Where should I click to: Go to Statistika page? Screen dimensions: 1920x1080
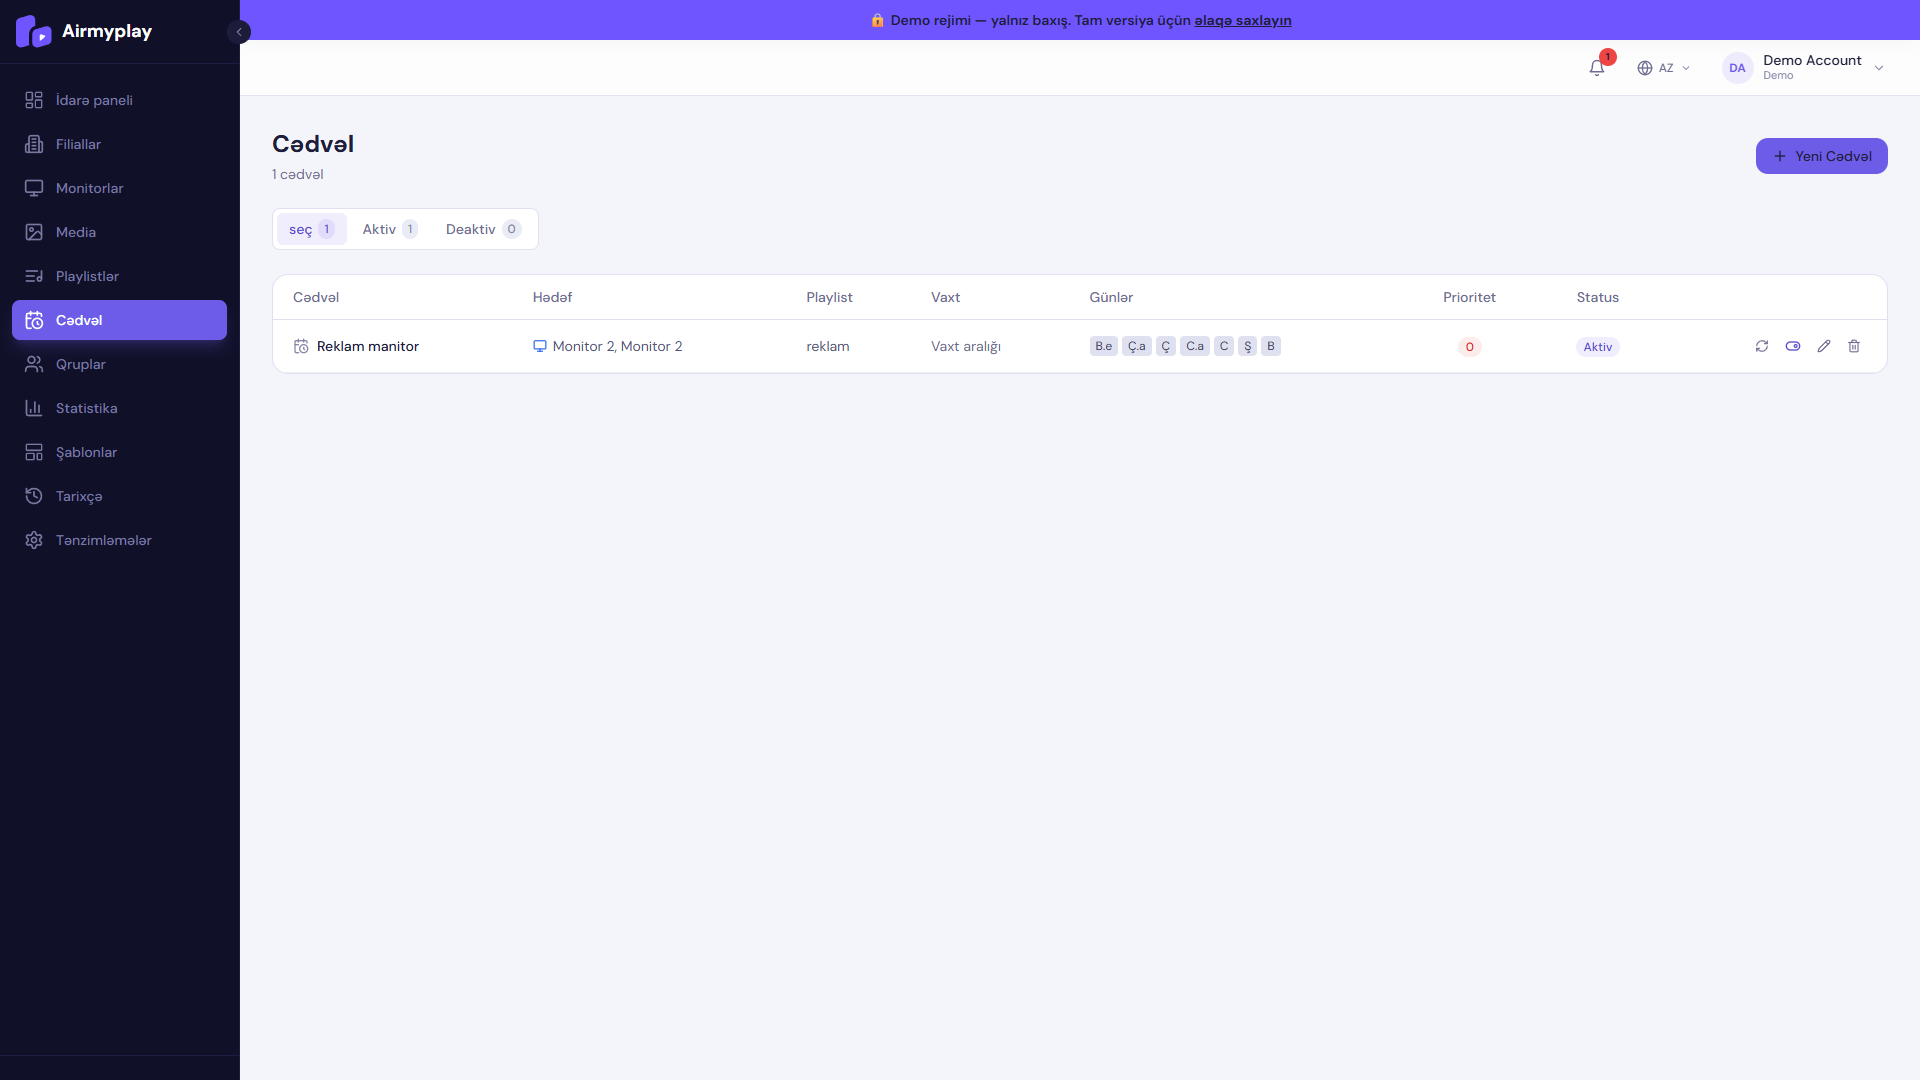pyautogui.click(x=86, y=408)
